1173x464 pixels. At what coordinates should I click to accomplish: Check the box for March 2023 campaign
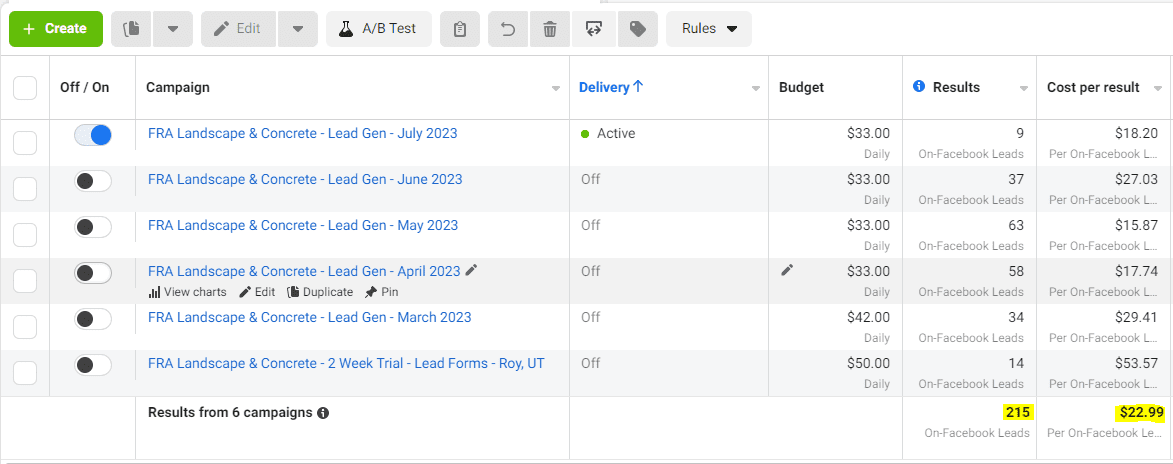[25, 326]
